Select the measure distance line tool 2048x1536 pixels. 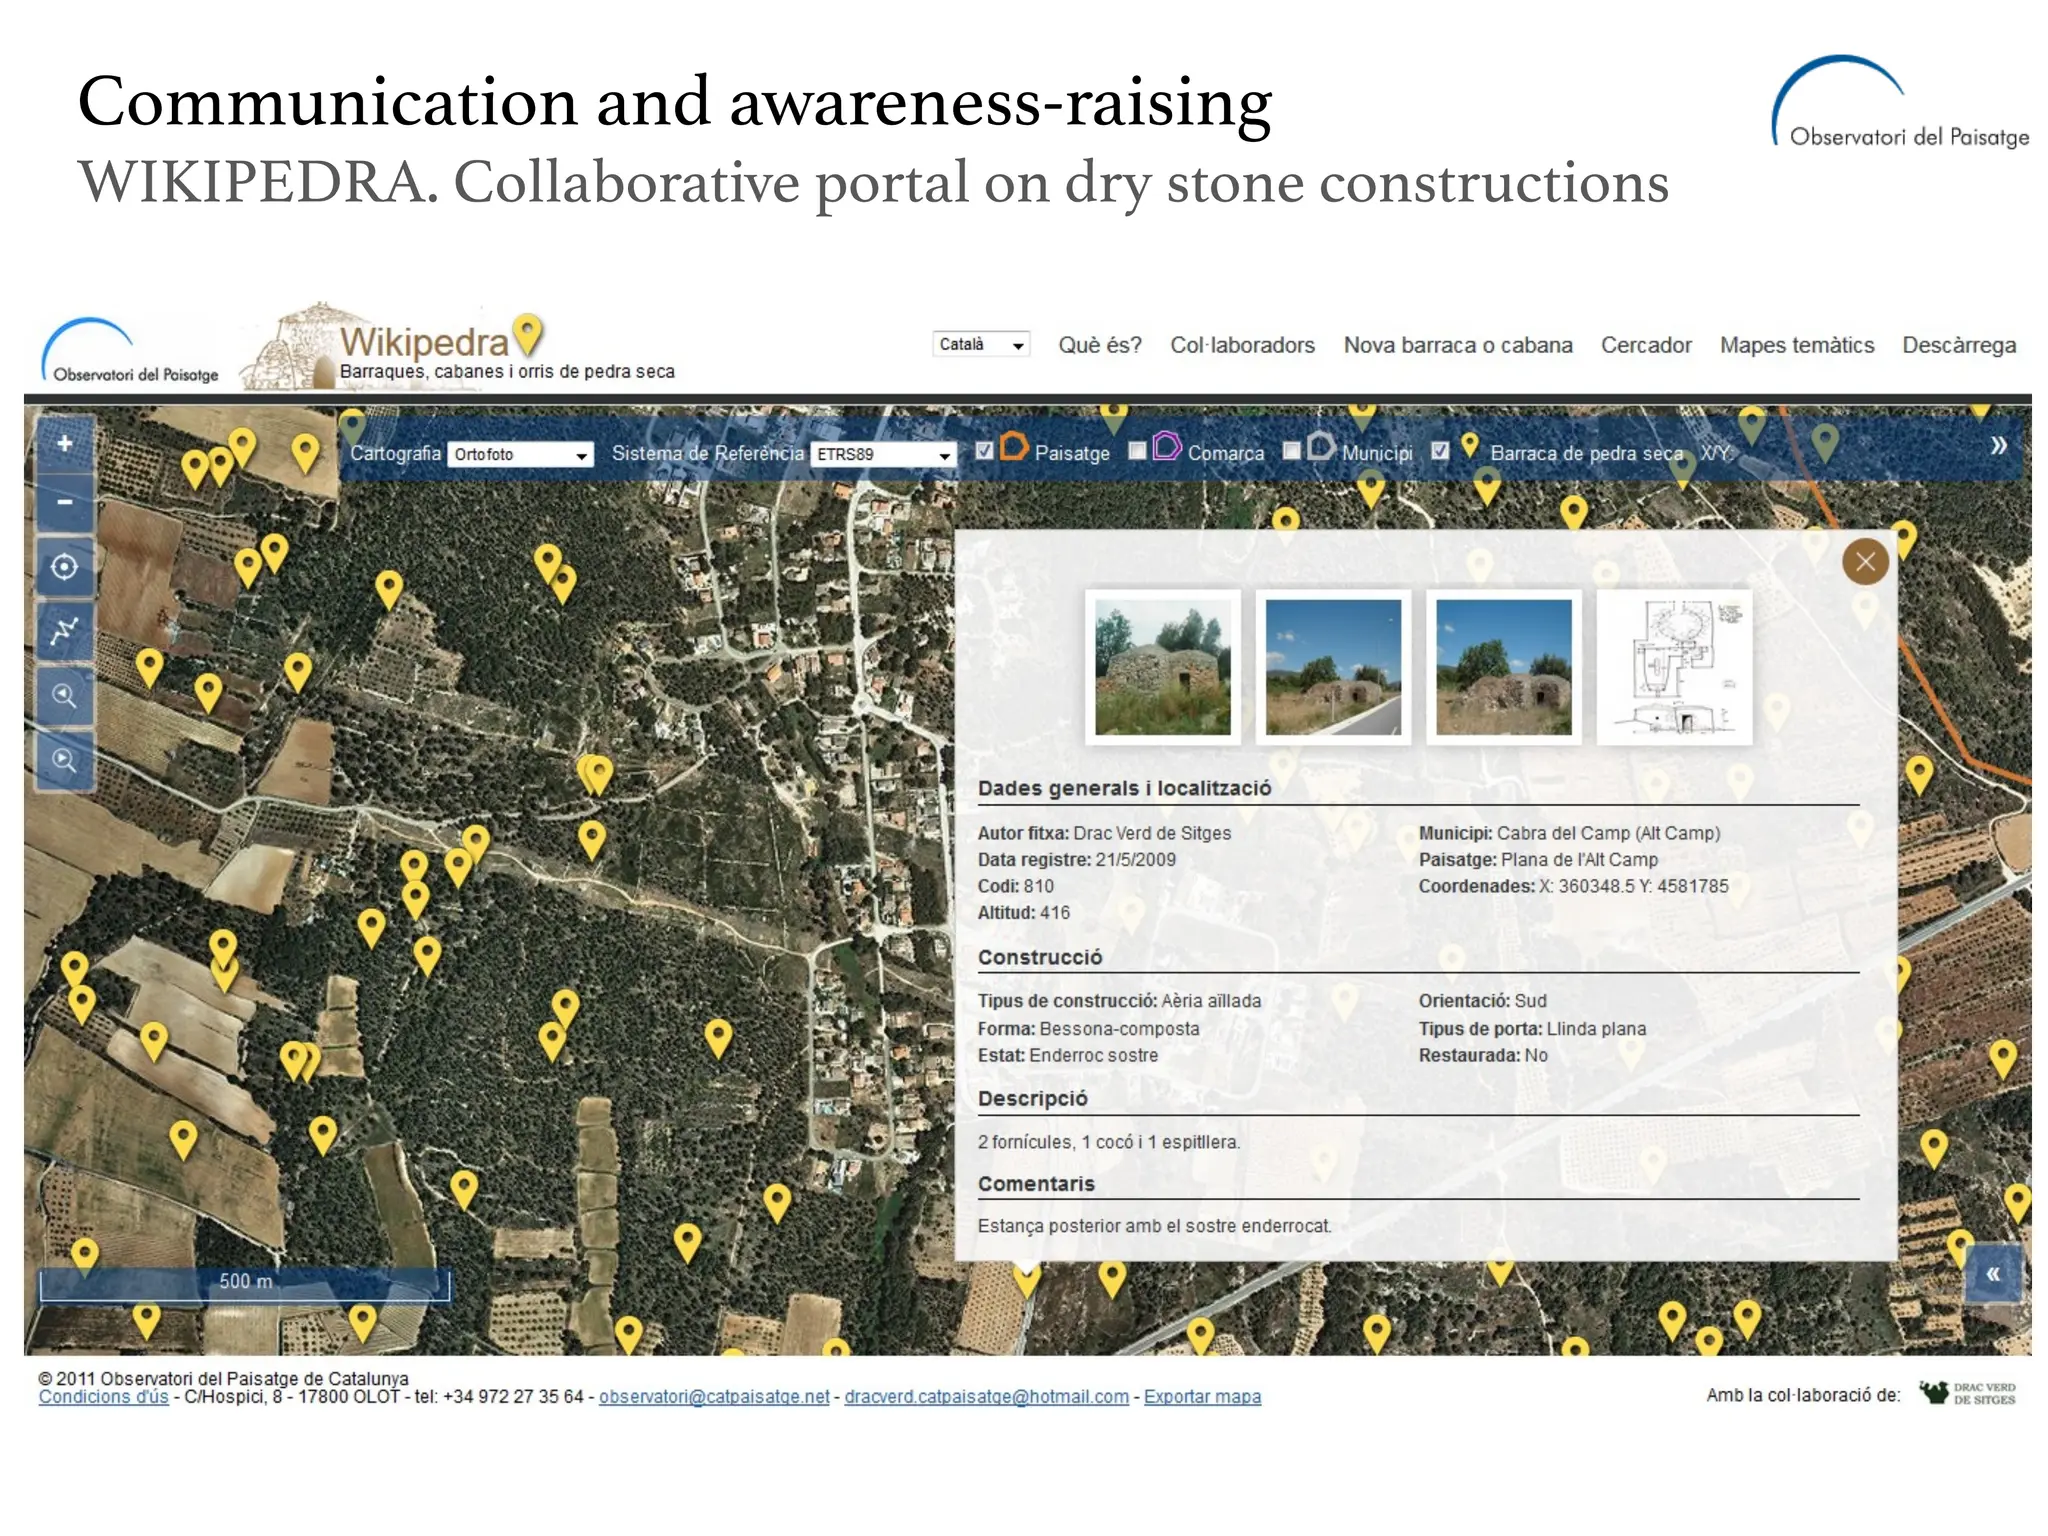point(65,631)
